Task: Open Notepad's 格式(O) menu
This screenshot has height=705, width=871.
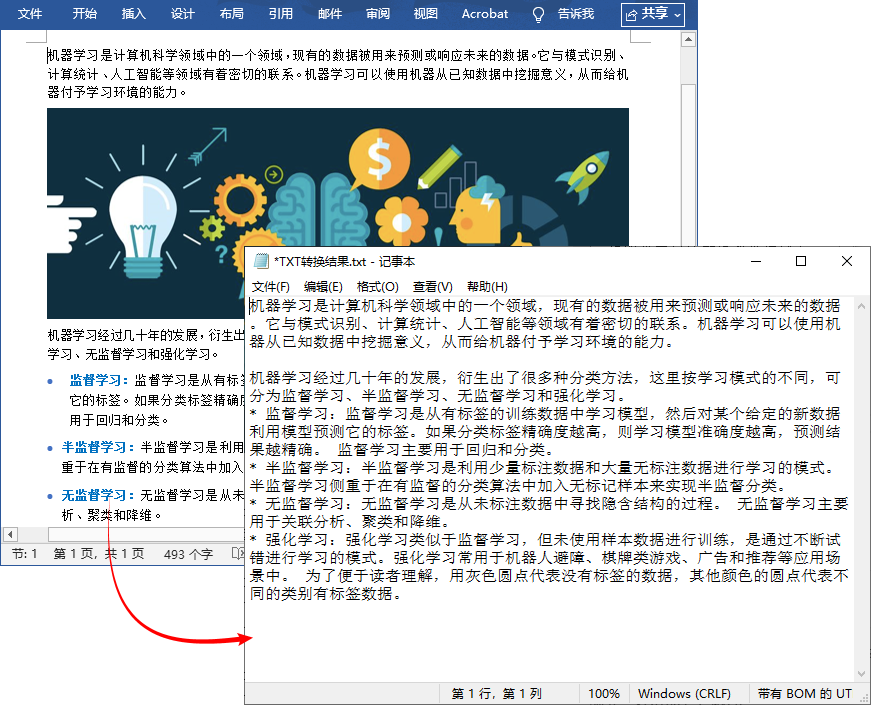Action: click(x=378, y=285)
